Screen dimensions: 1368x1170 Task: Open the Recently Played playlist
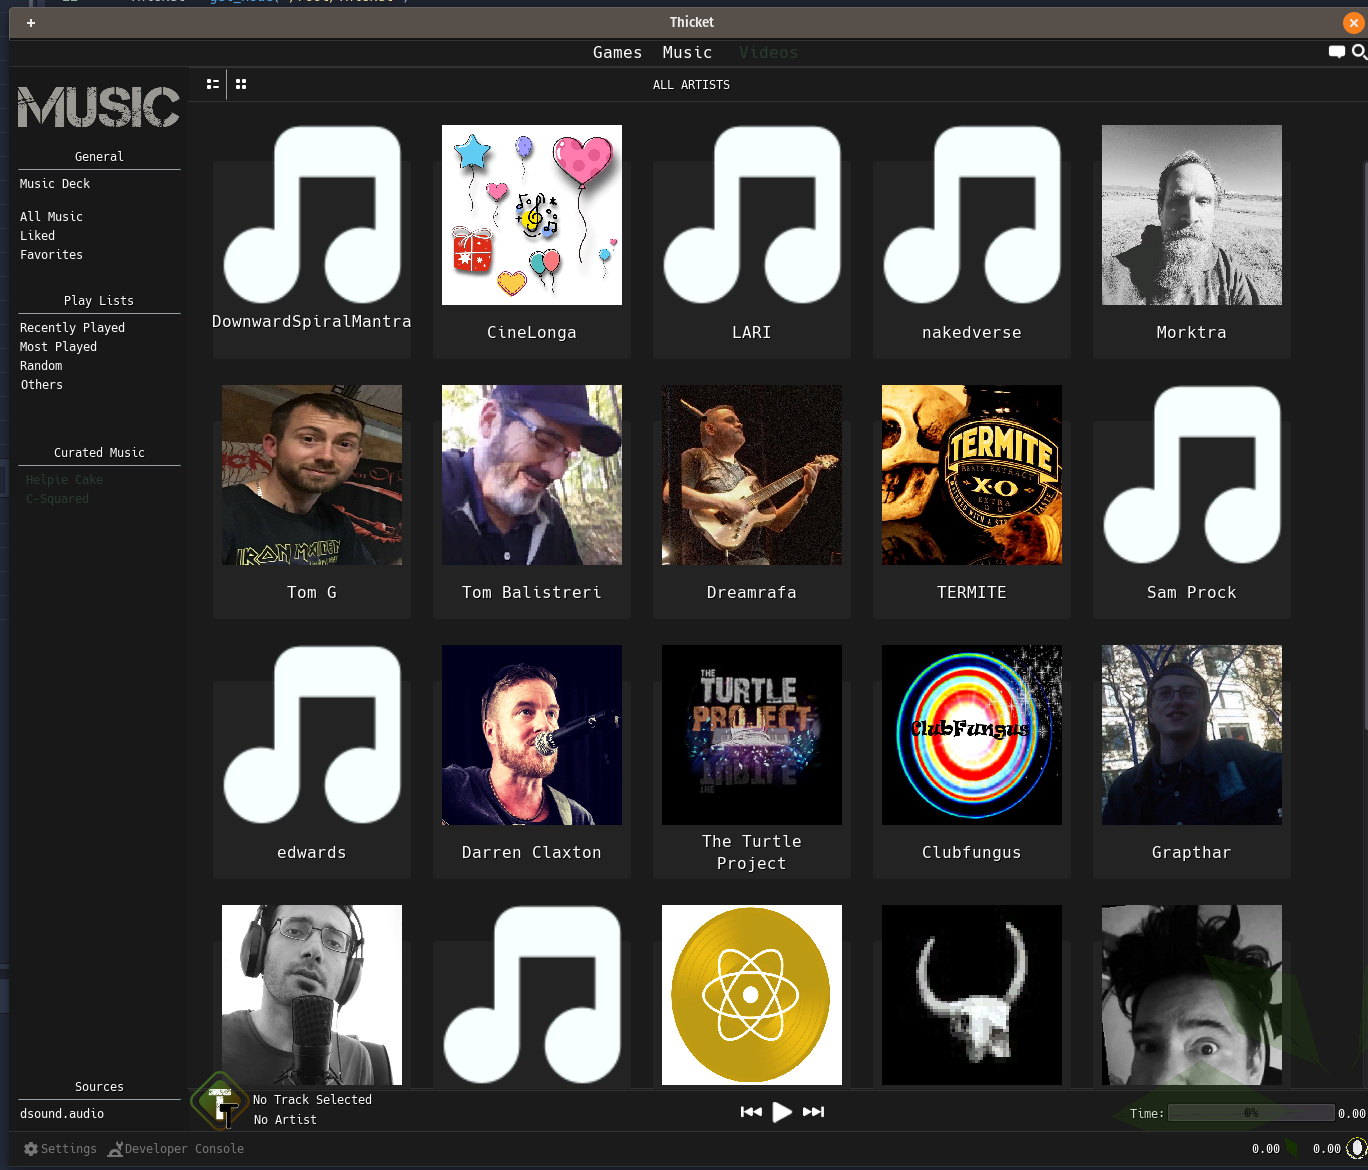[72, 328]
